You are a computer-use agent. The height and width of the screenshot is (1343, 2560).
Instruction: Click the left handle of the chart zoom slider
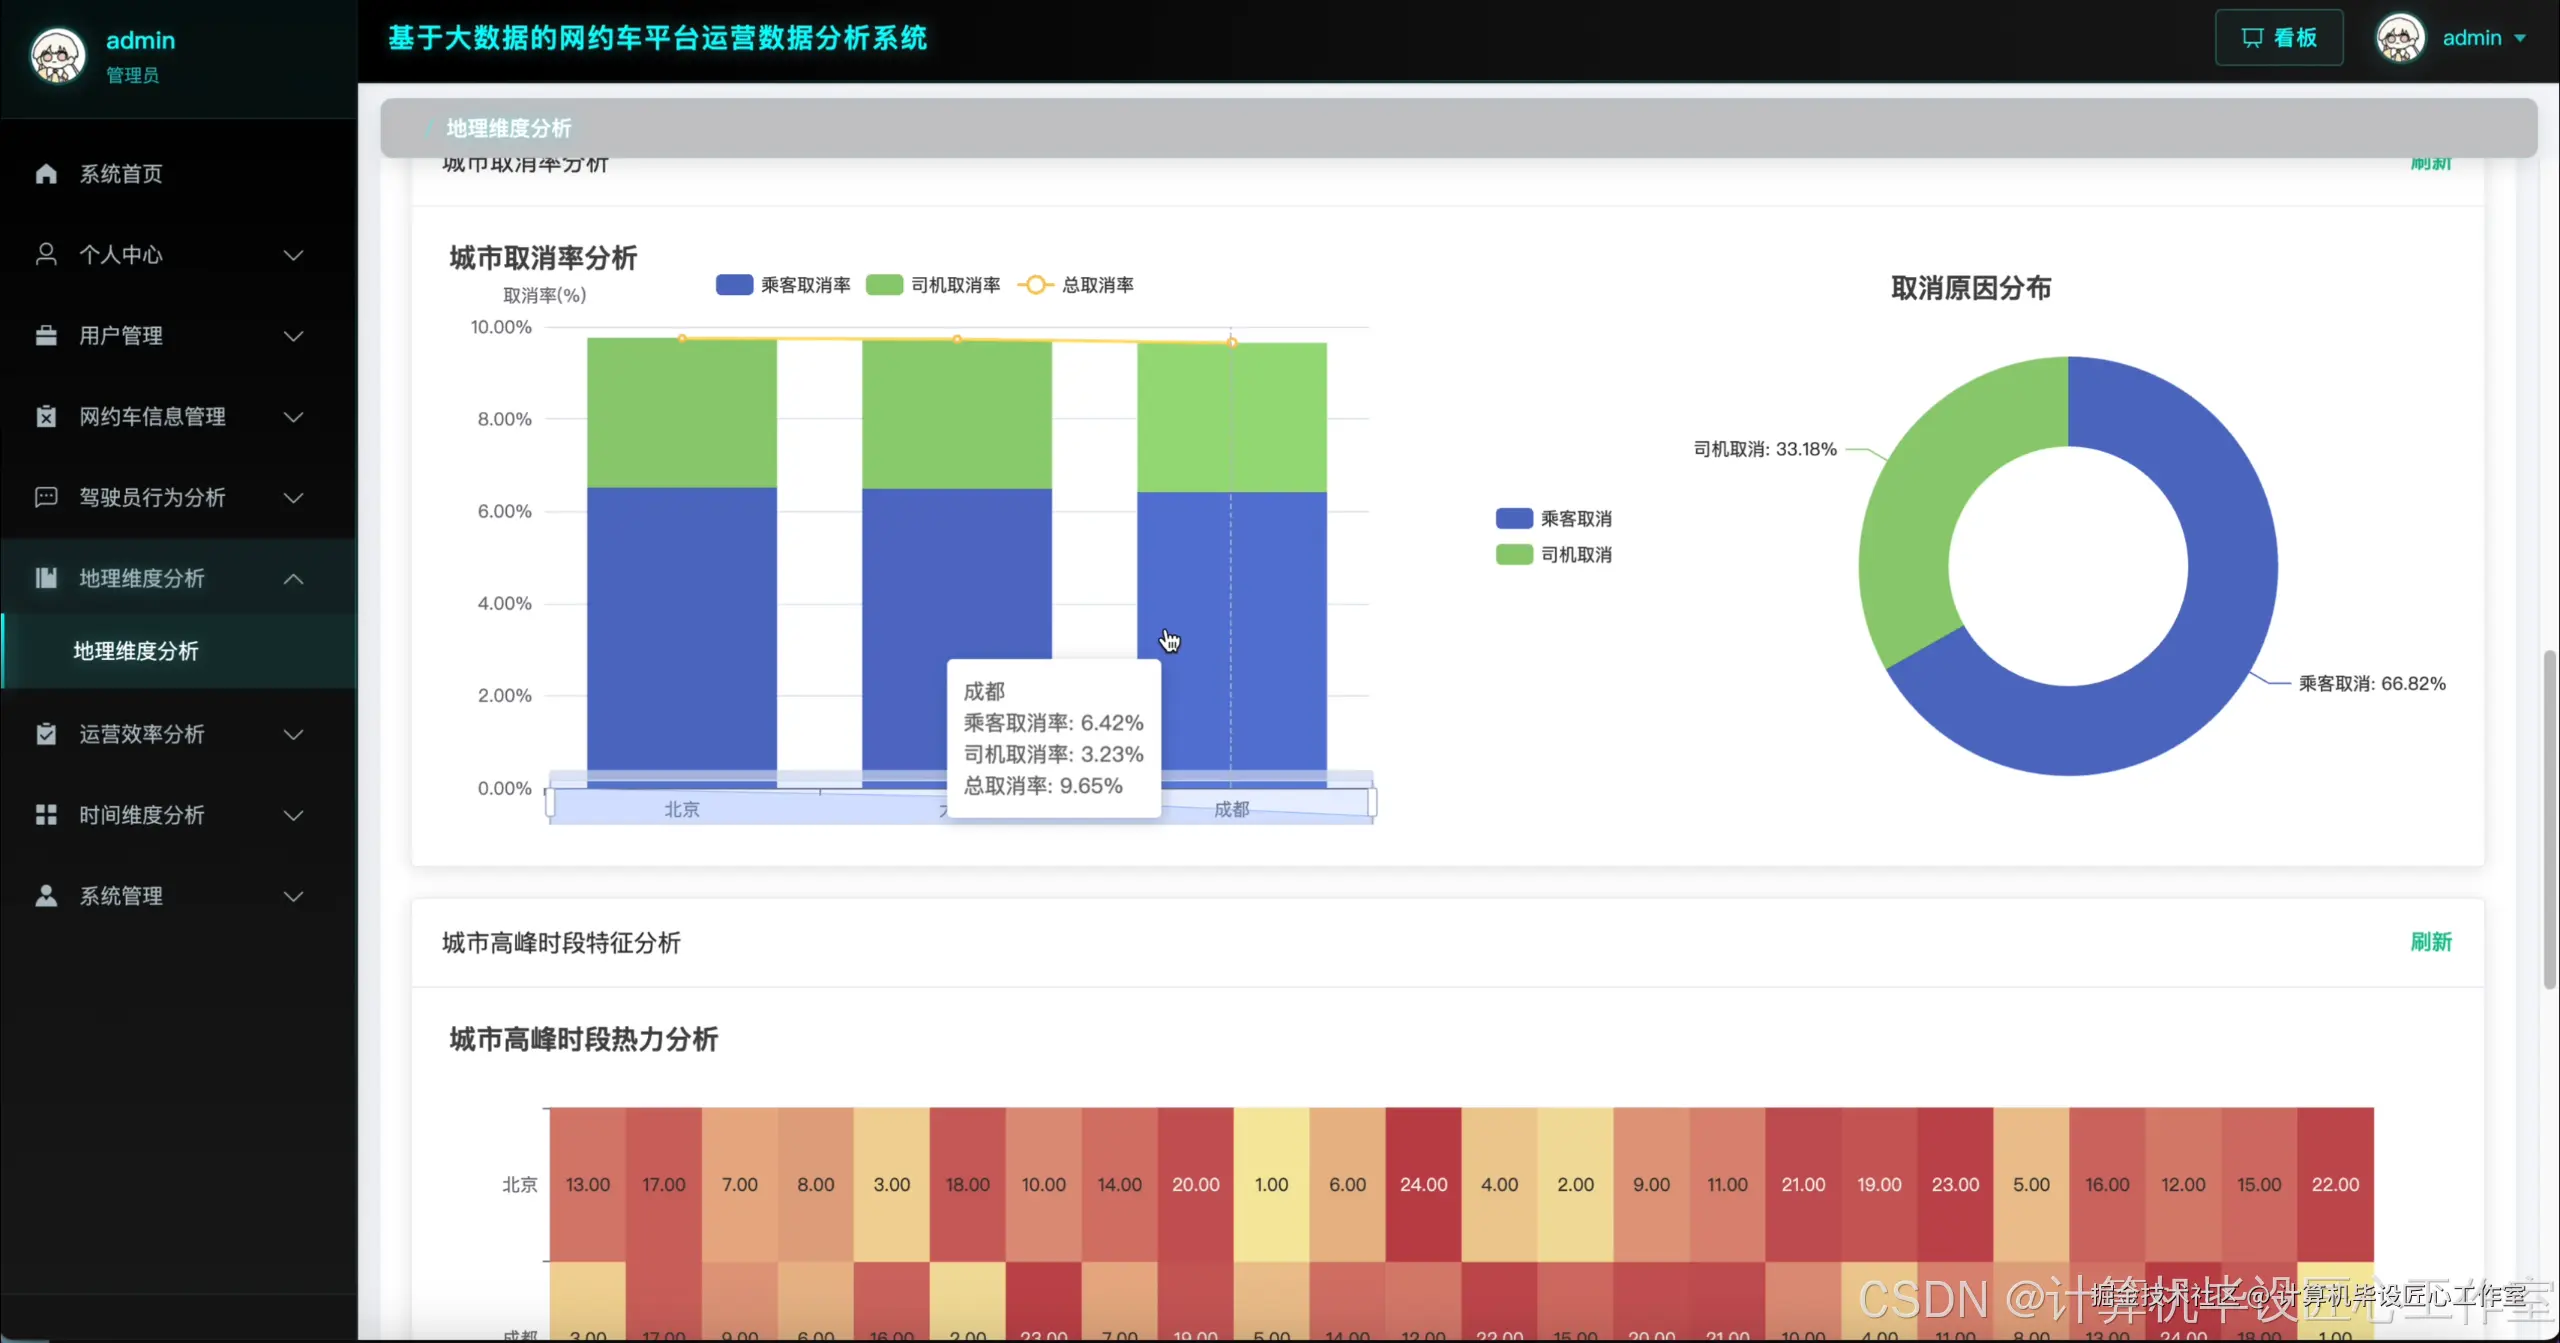pos(550,803)
